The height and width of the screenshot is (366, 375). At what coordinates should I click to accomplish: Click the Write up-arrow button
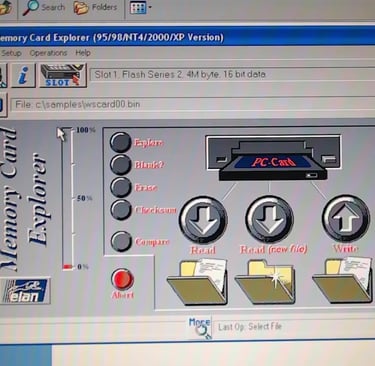(346, 219)
